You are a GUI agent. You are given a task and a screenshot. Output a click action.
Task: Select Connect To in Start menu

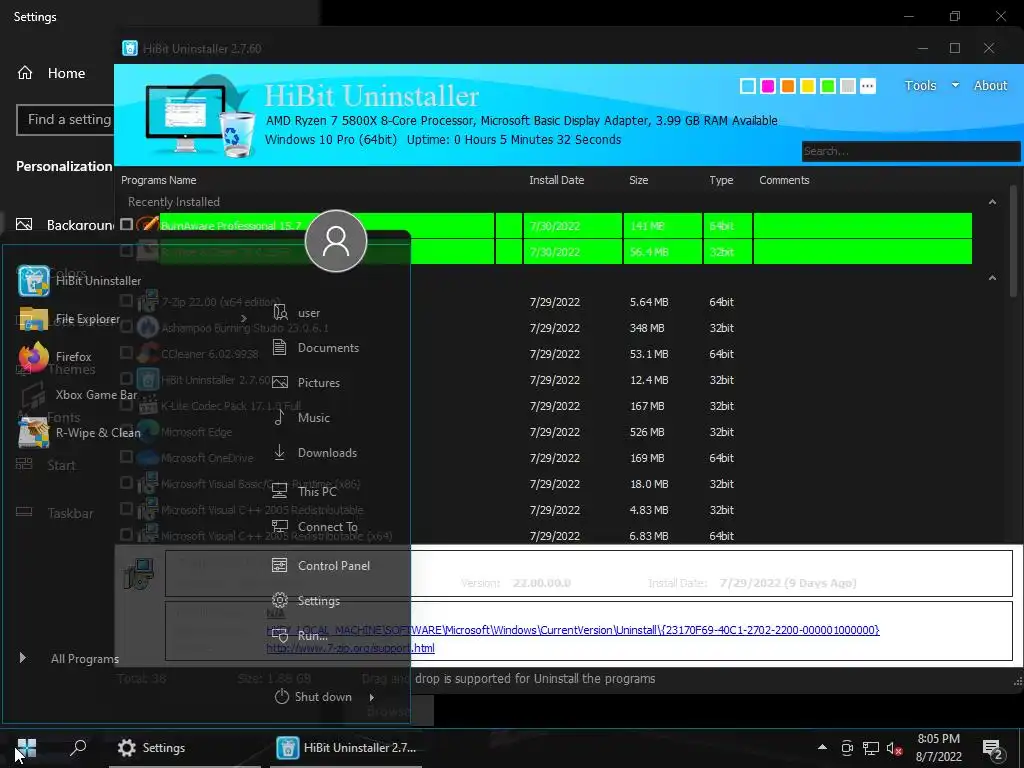[x=314, y=526]
